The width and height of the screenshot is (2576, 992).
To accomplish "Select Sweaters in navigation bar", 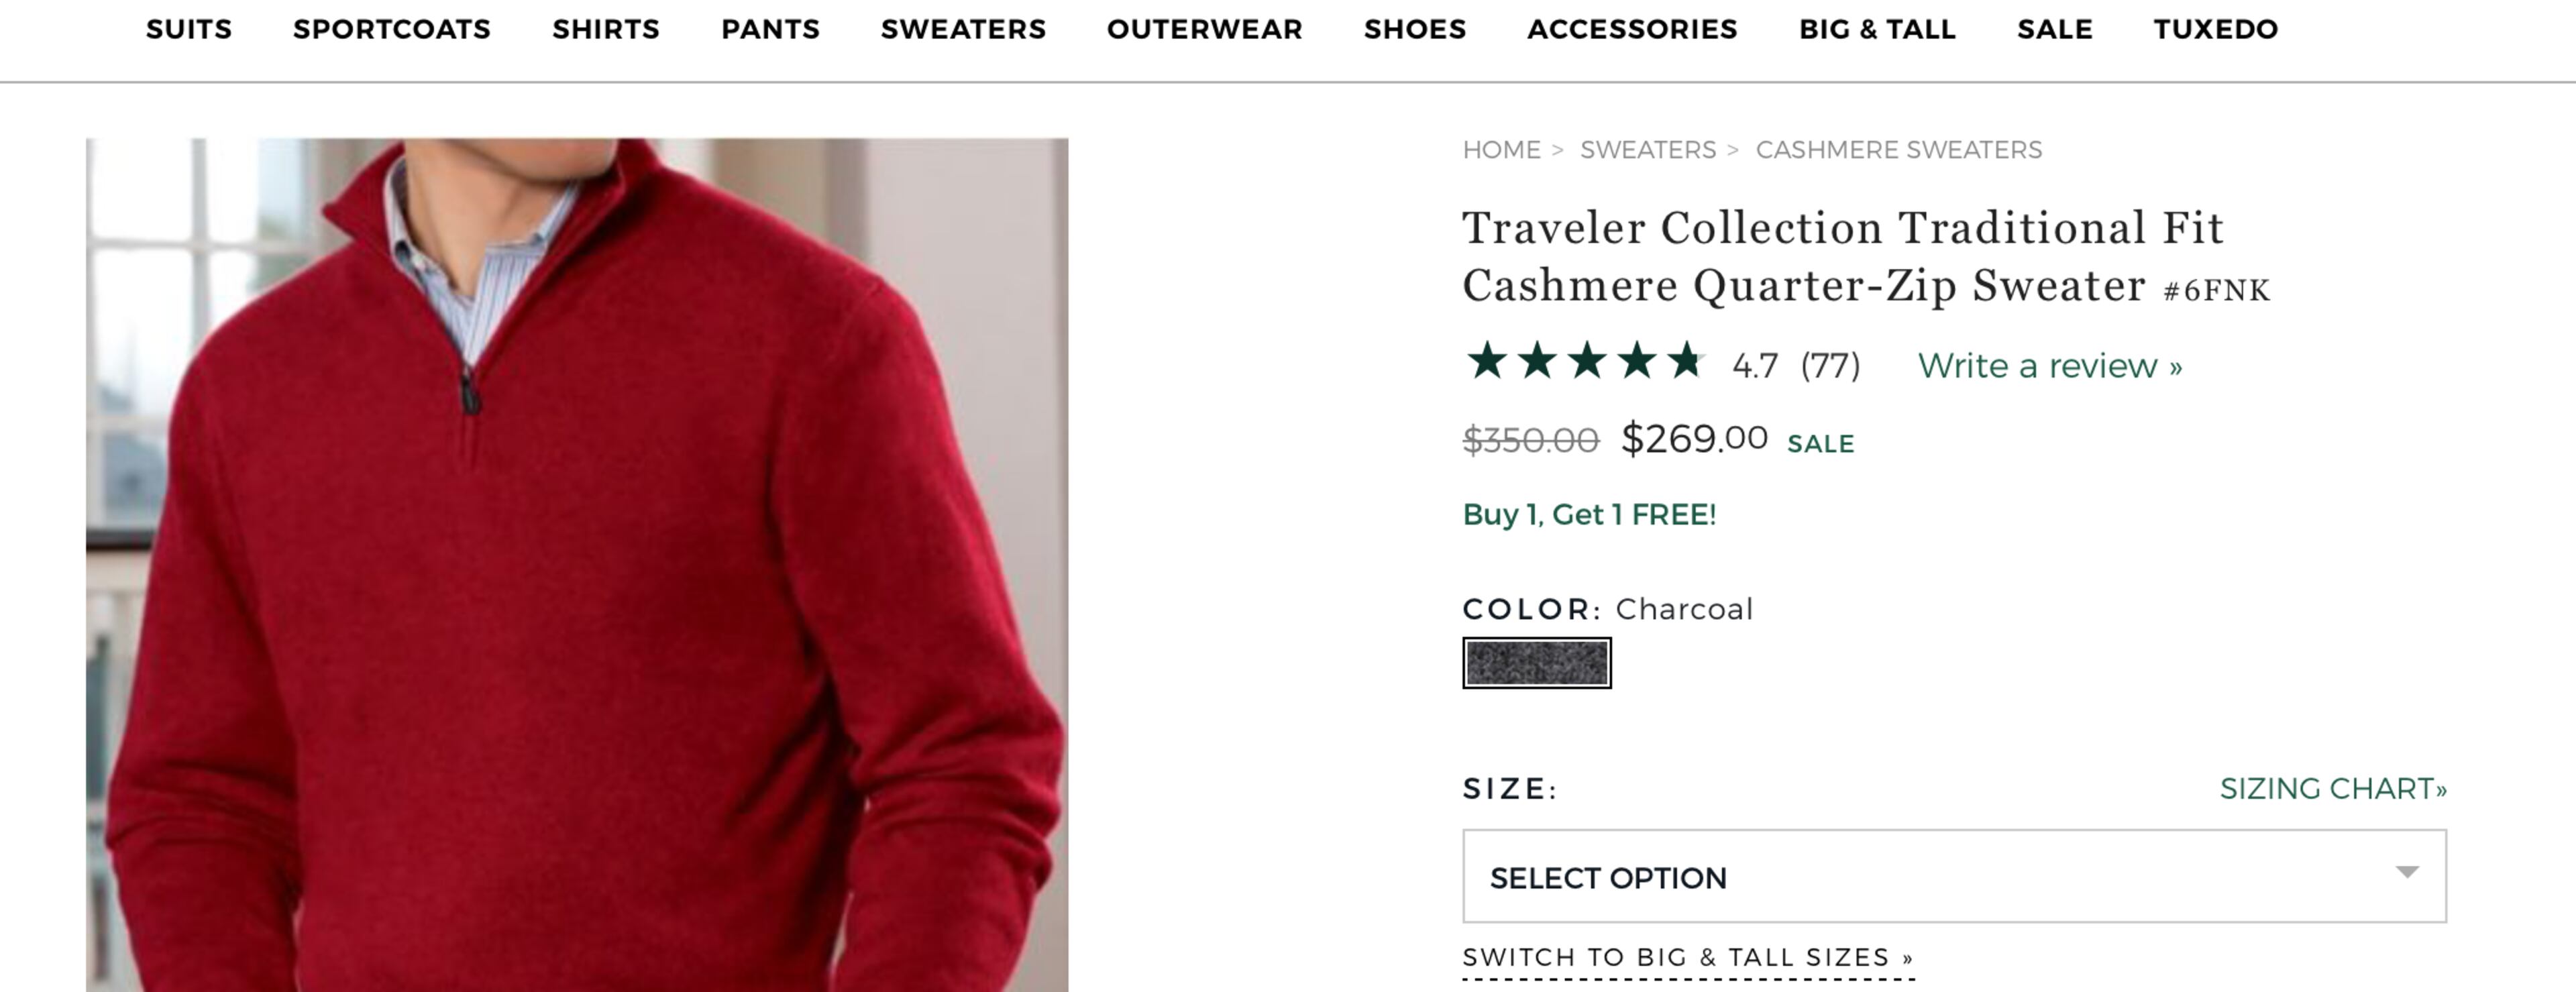I will [963, 29].
